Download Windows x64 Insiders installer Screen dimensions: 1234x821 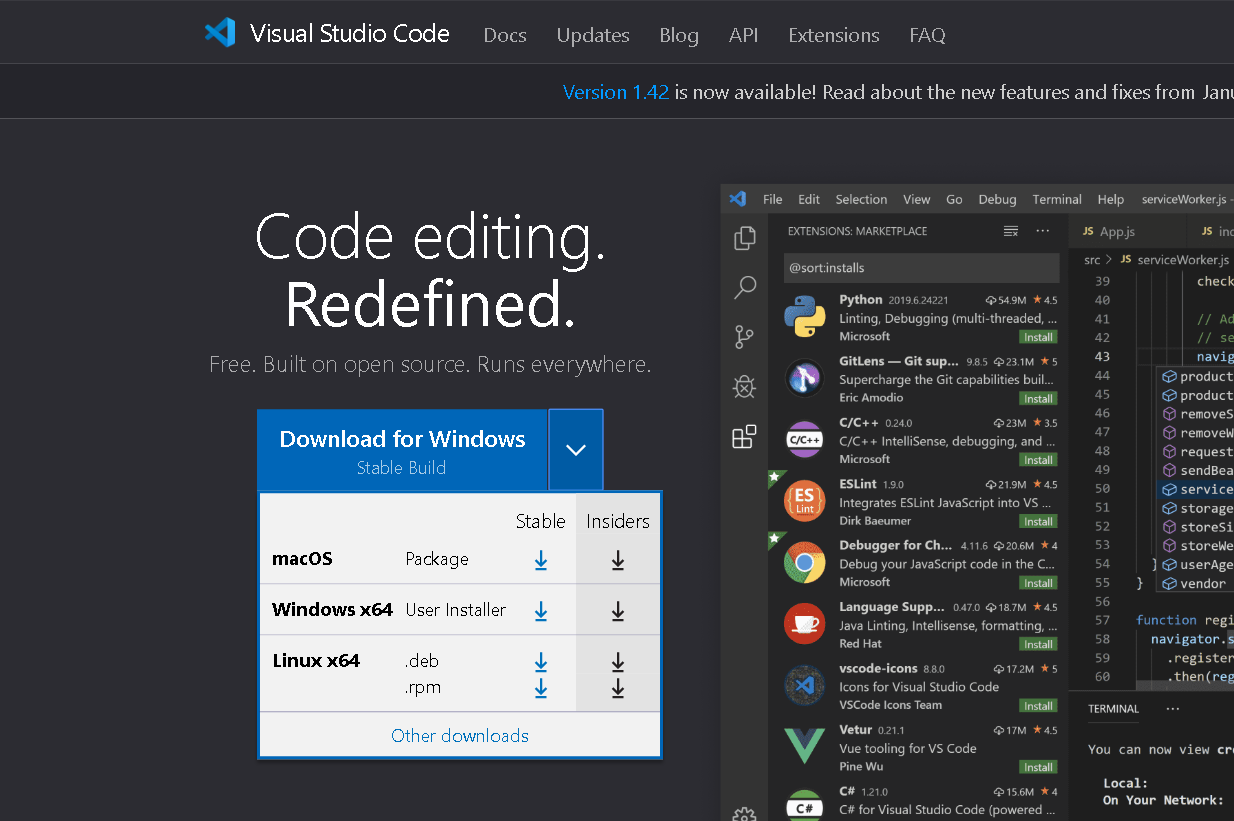tap(618, 610)
